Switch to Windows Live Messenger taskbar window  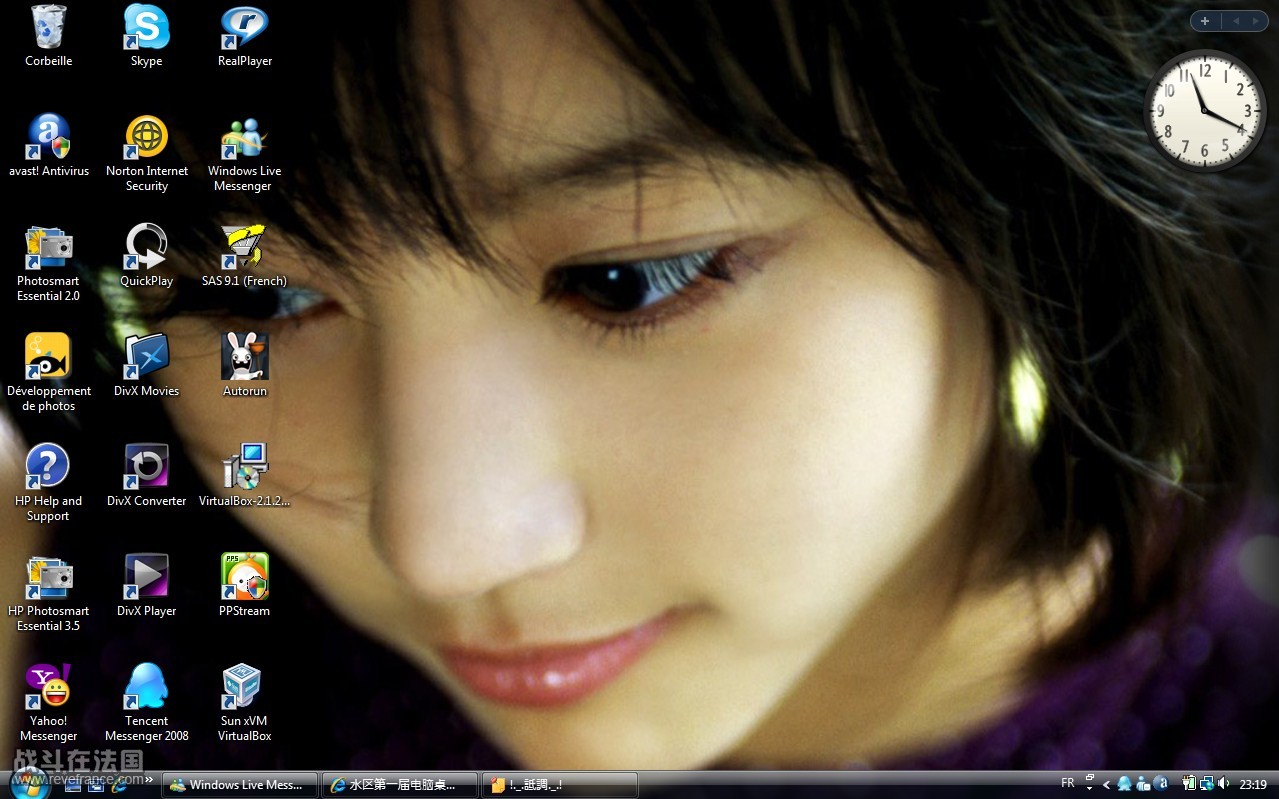click(240, 785)
